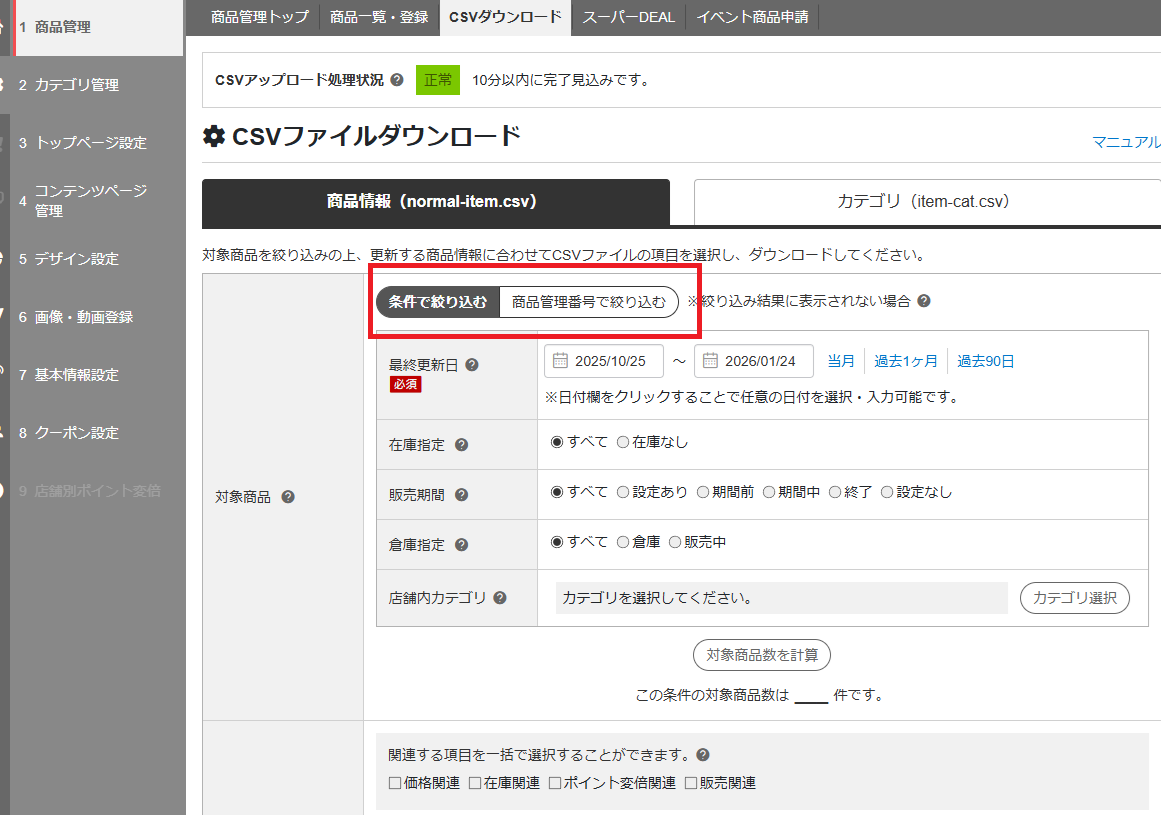Switch to カテゴリ (item-cat.csv) tab
Screen dimensions: 1161x815
click(923, 202)
